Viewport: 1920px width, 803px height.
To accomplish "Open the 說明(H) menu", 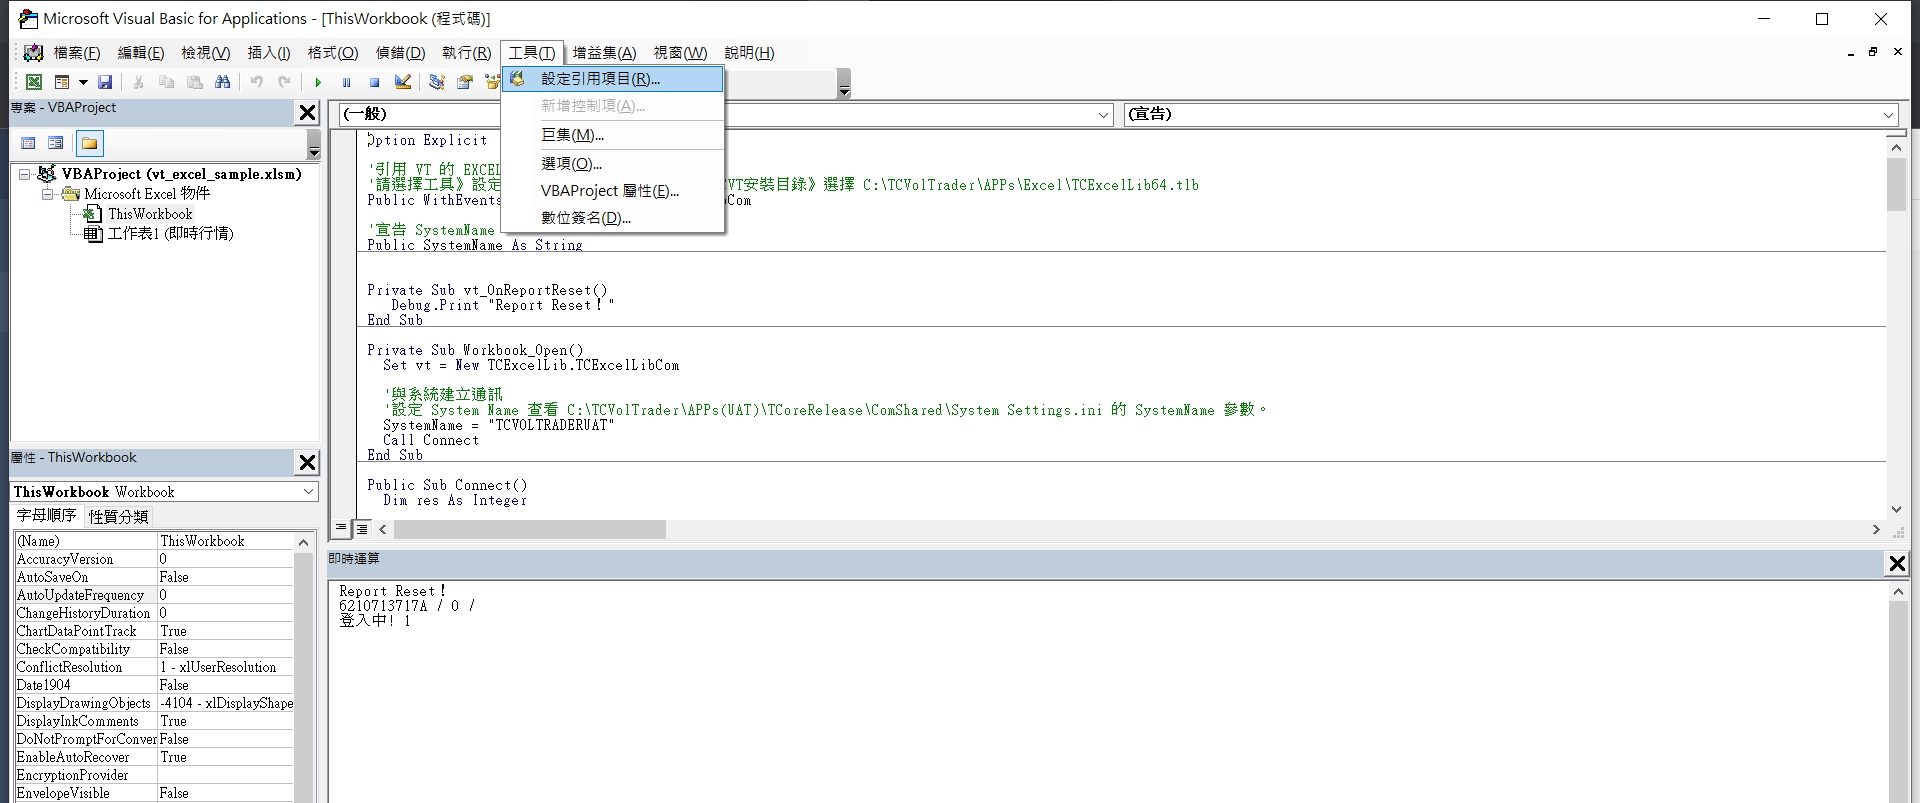I will click(x=750, y=53).
